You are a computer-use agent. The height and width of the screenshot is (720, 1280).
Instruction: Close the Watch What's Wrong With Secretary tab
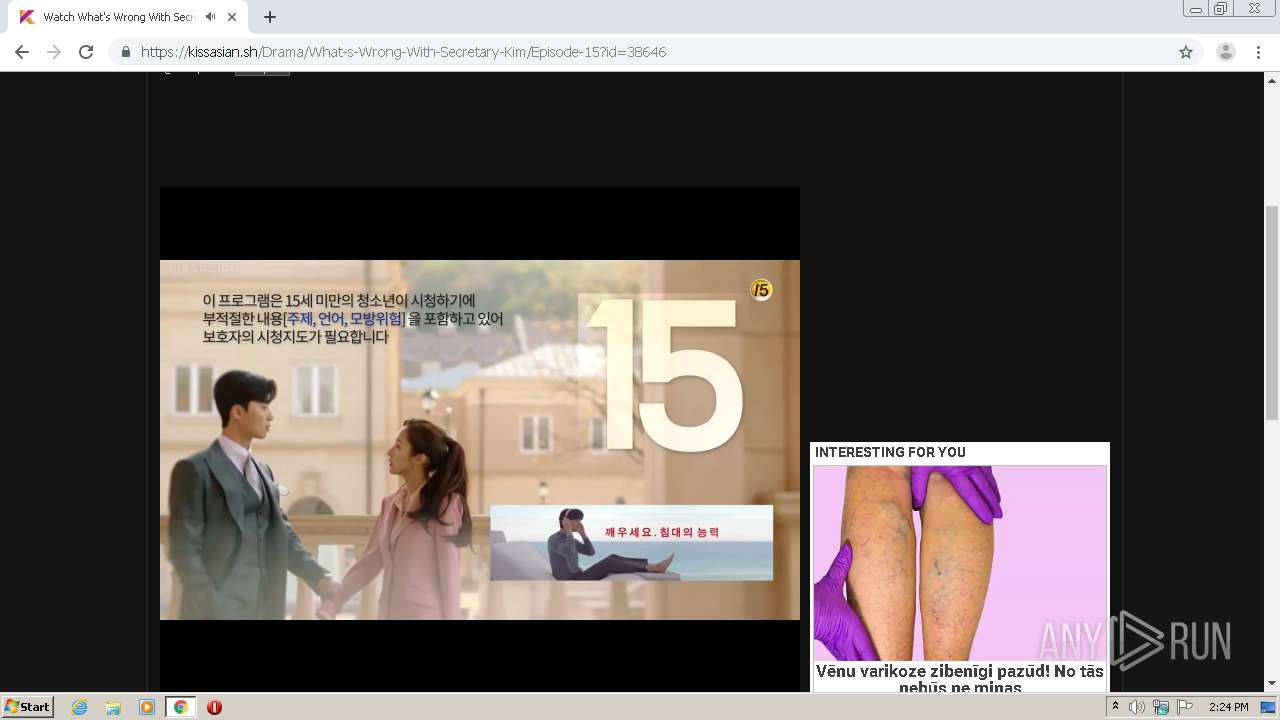pos(233,17)
